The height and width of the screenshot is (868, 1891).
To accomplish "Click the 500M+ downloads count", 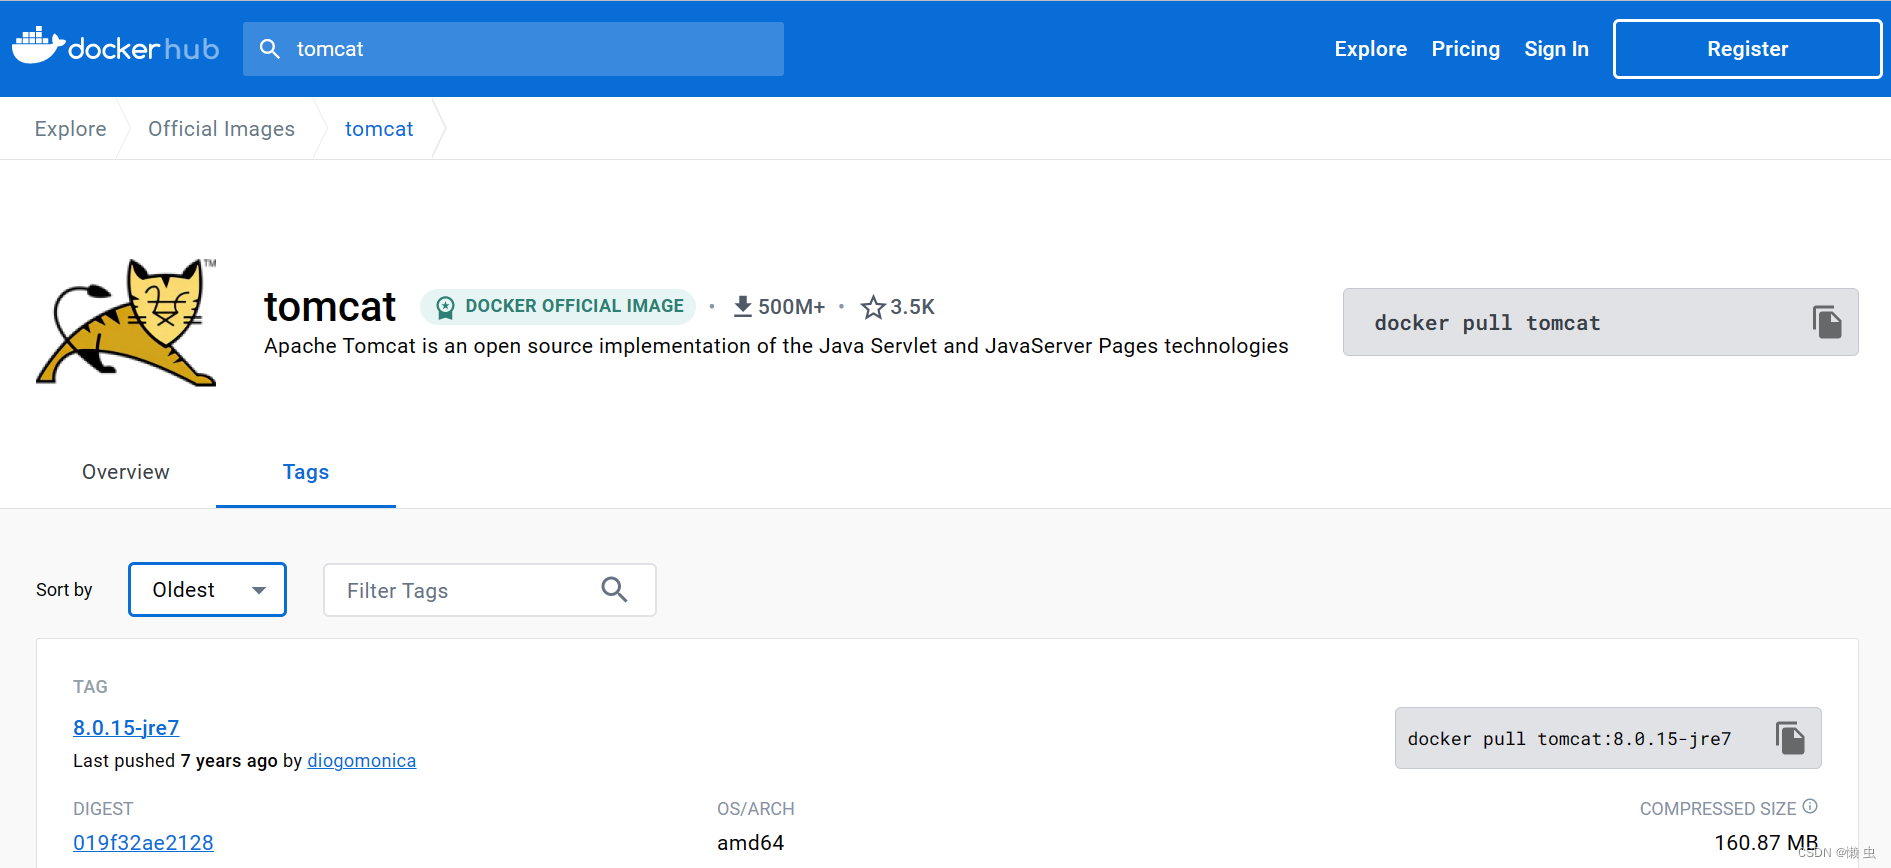I will click(x=791, y=307).
